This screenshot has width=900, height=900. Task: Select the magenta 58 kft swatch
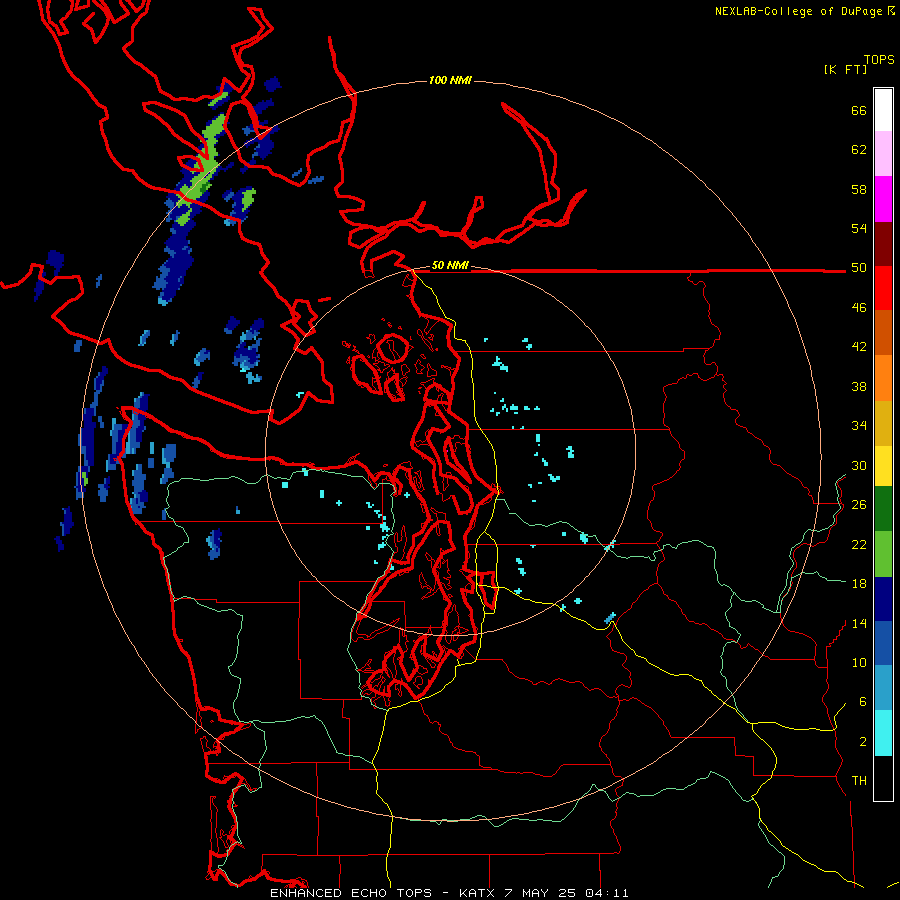[883, 199]
